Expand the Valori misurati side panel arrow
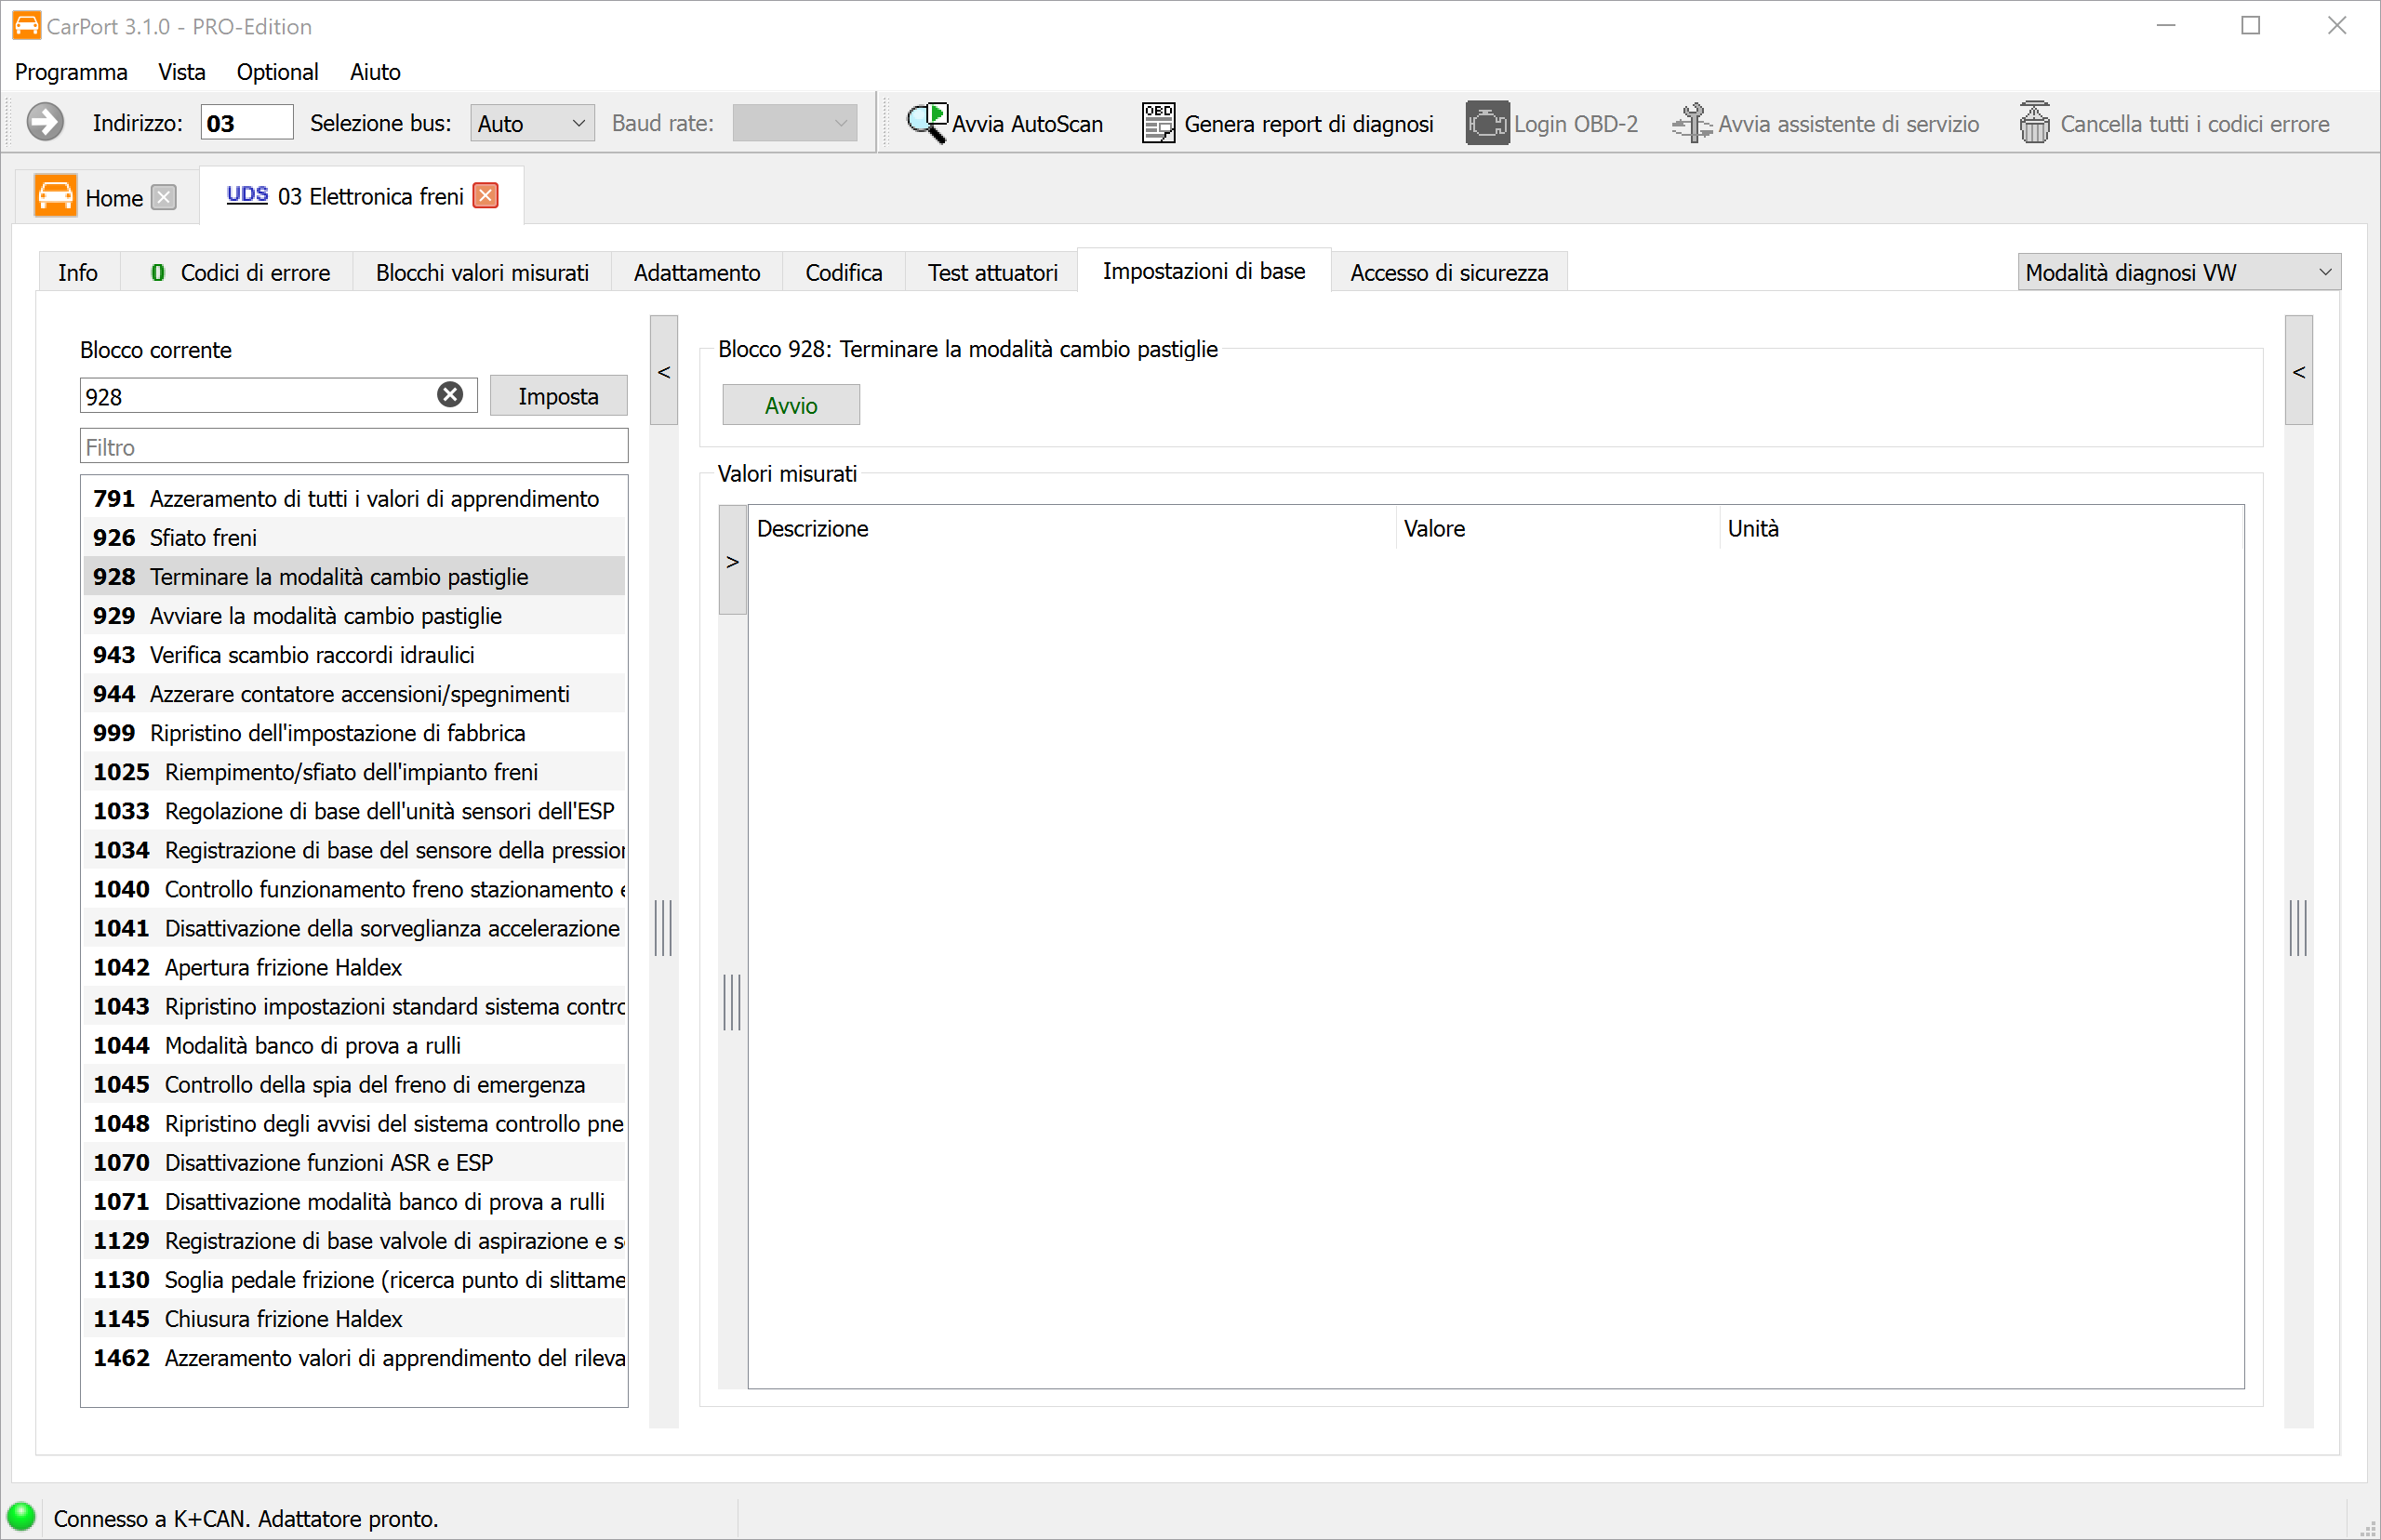Image resolution: width=2381 pixels, height=1540 pixels. pos(732,560)
